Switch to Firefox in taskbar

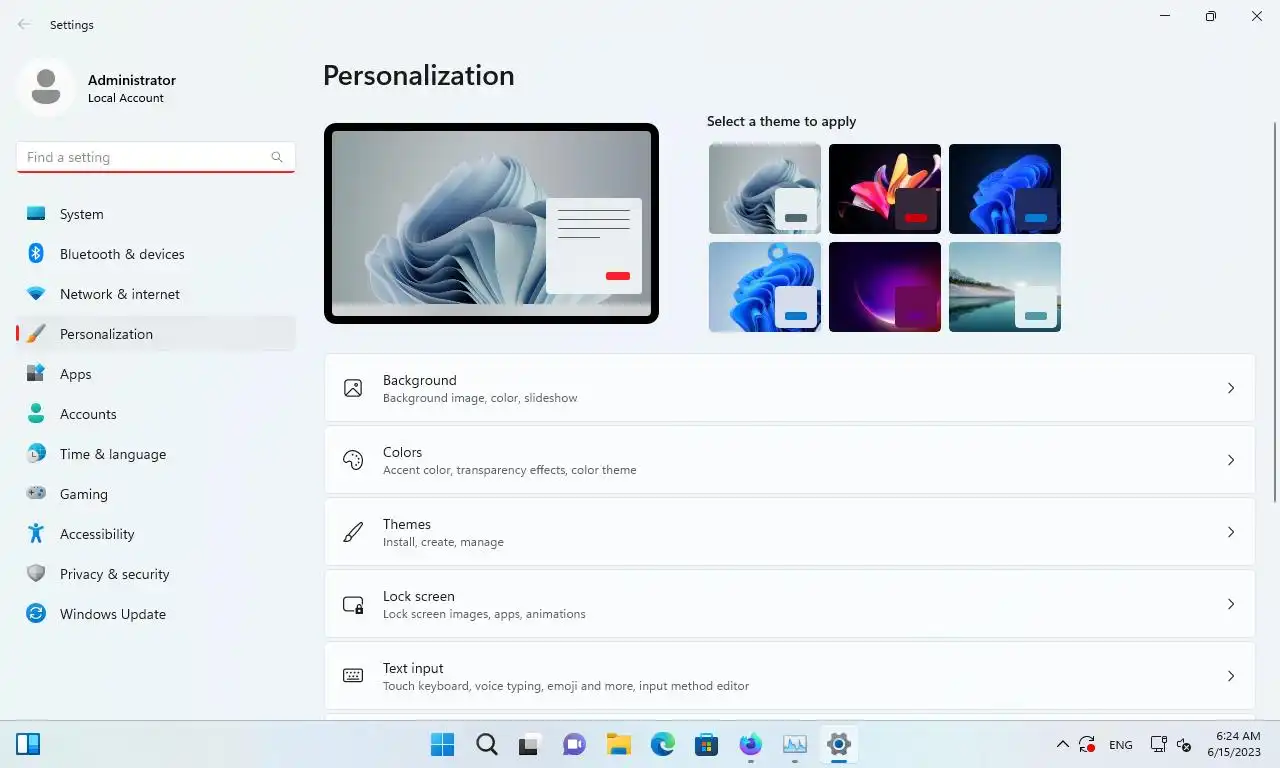click(x=750, y=744)
